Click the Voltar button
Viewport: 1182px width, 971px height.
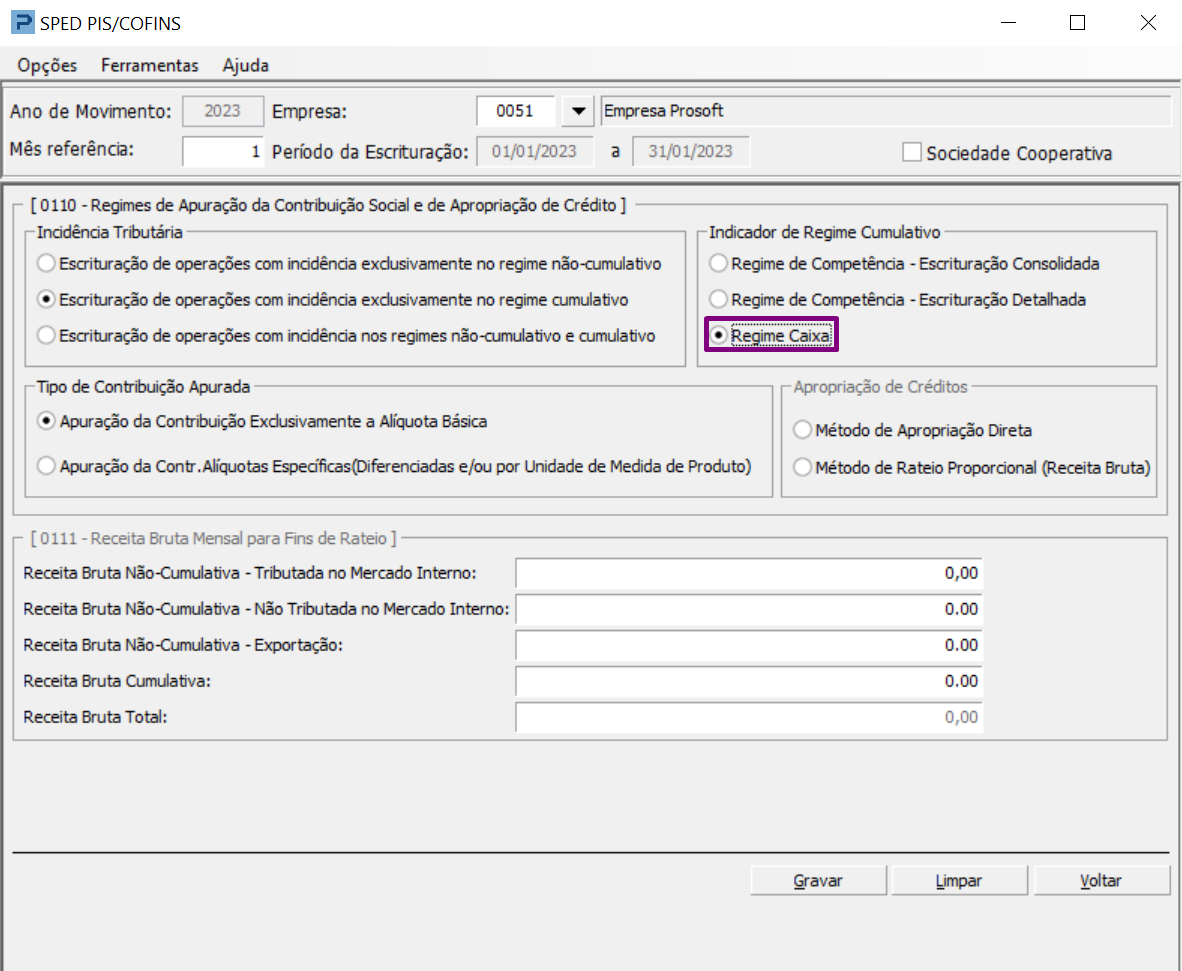[1101, 881]
